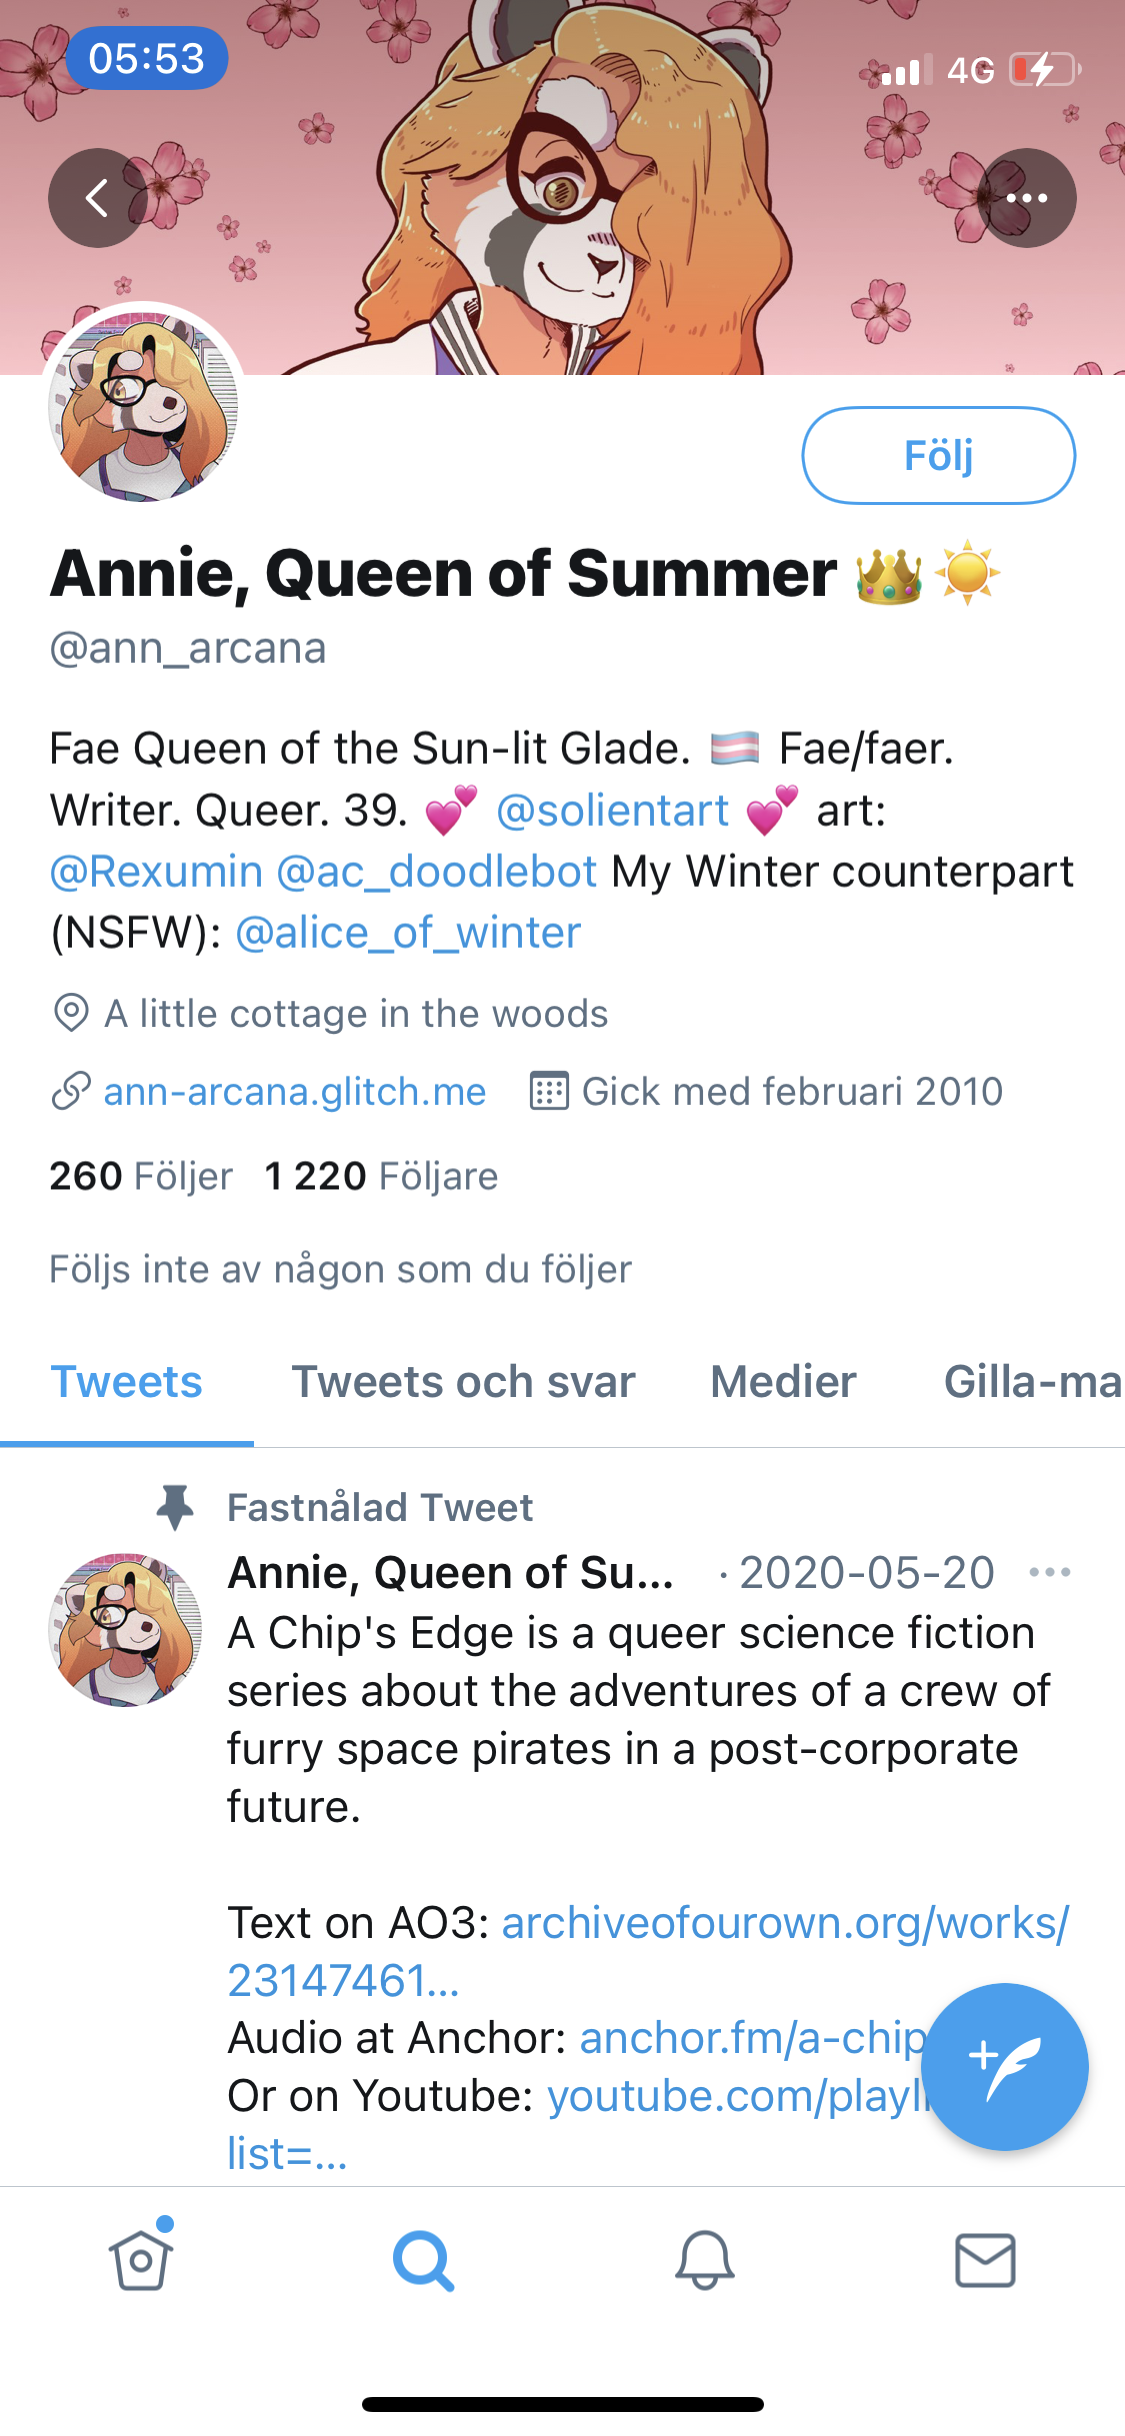Image resolution: width=1125 pixels, height=2436 pixels.
Task: Open the Search magnifier tab
Action: 423,2261
